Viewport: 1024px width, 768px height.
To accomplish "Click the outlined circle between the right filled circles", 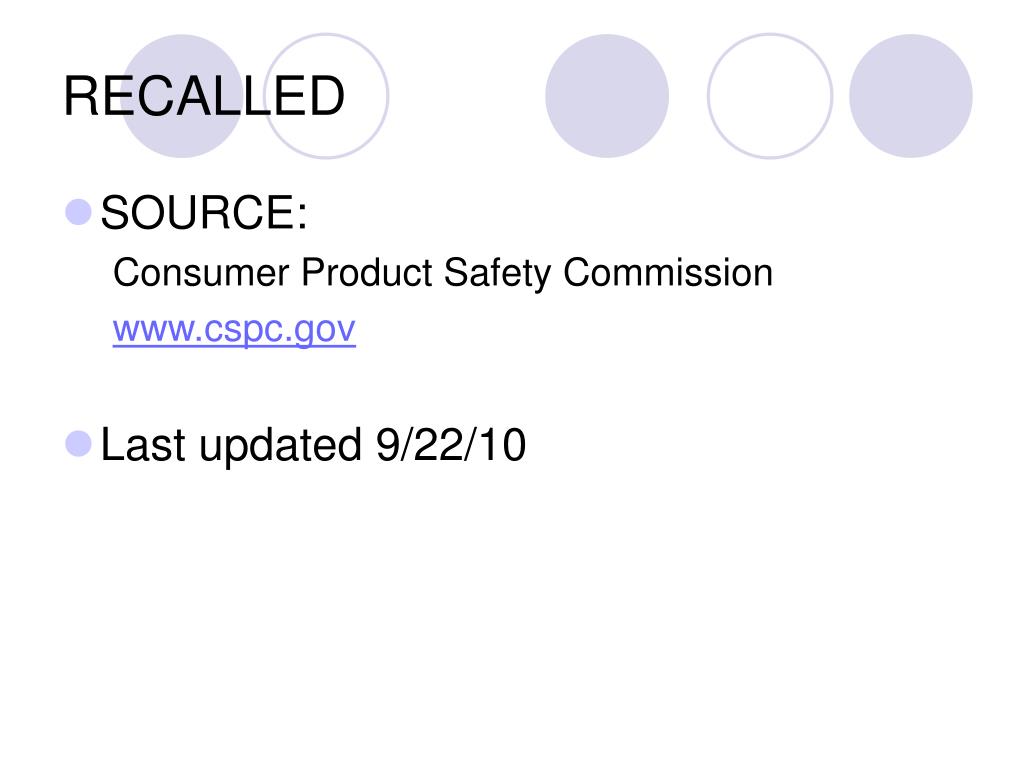I will [769, 96].
